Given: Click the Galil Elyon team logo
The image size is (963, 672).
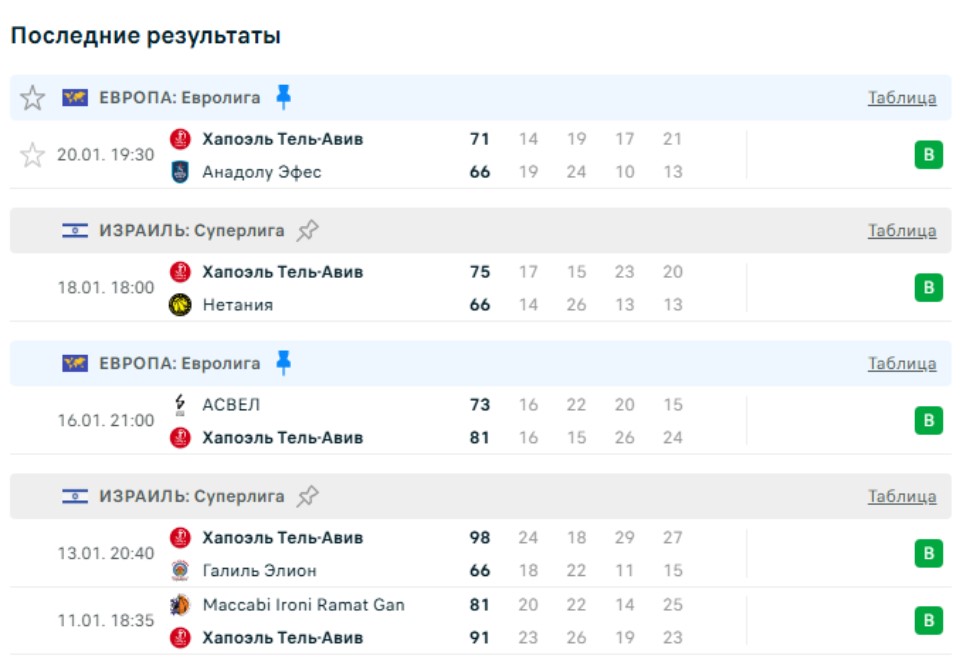Looking at the screenshot, I should (180, 571).
